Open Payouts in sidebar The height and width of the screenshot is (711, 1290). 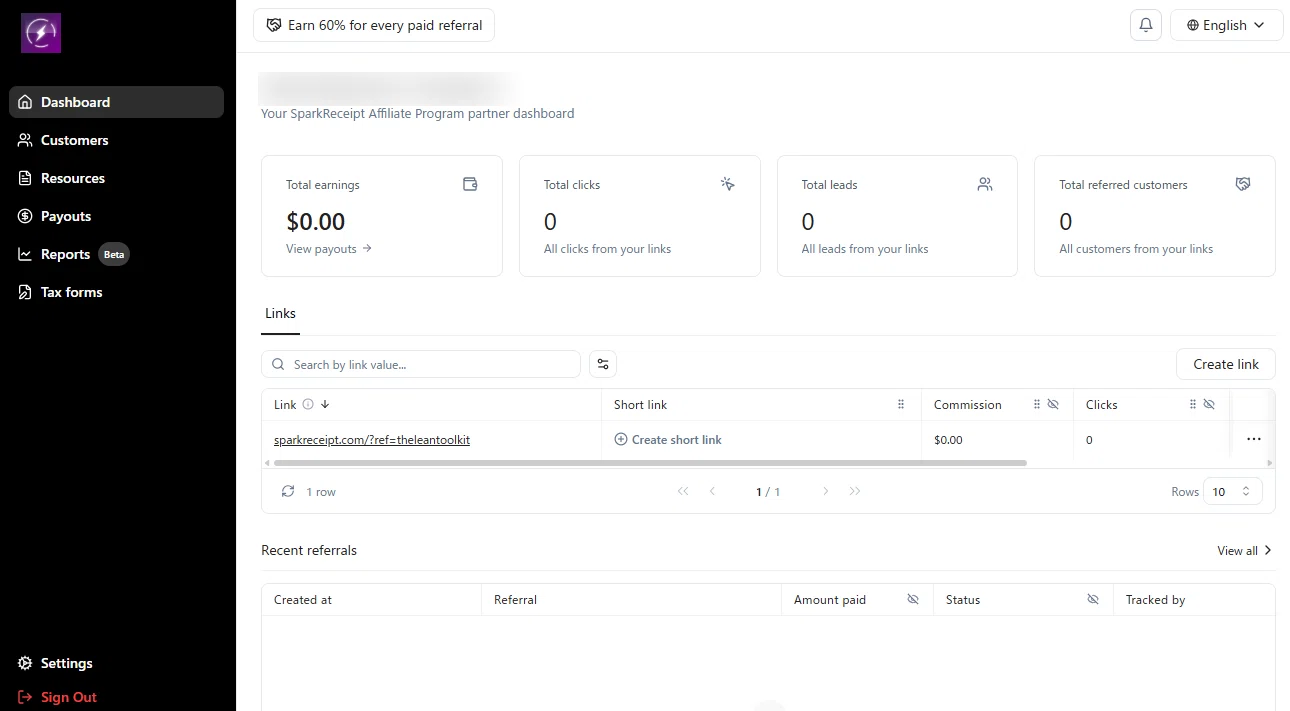tap(117, 216)
